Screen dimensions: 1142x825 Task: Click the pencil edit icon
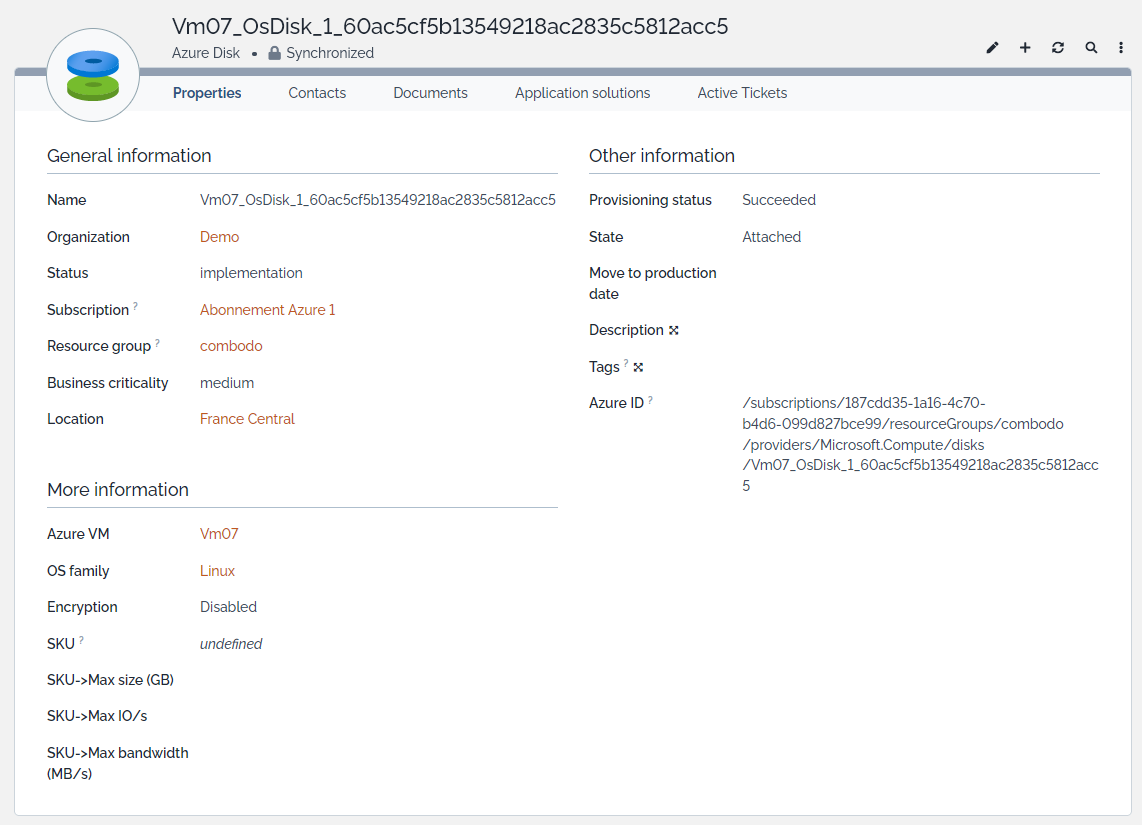tap(992, 48)
